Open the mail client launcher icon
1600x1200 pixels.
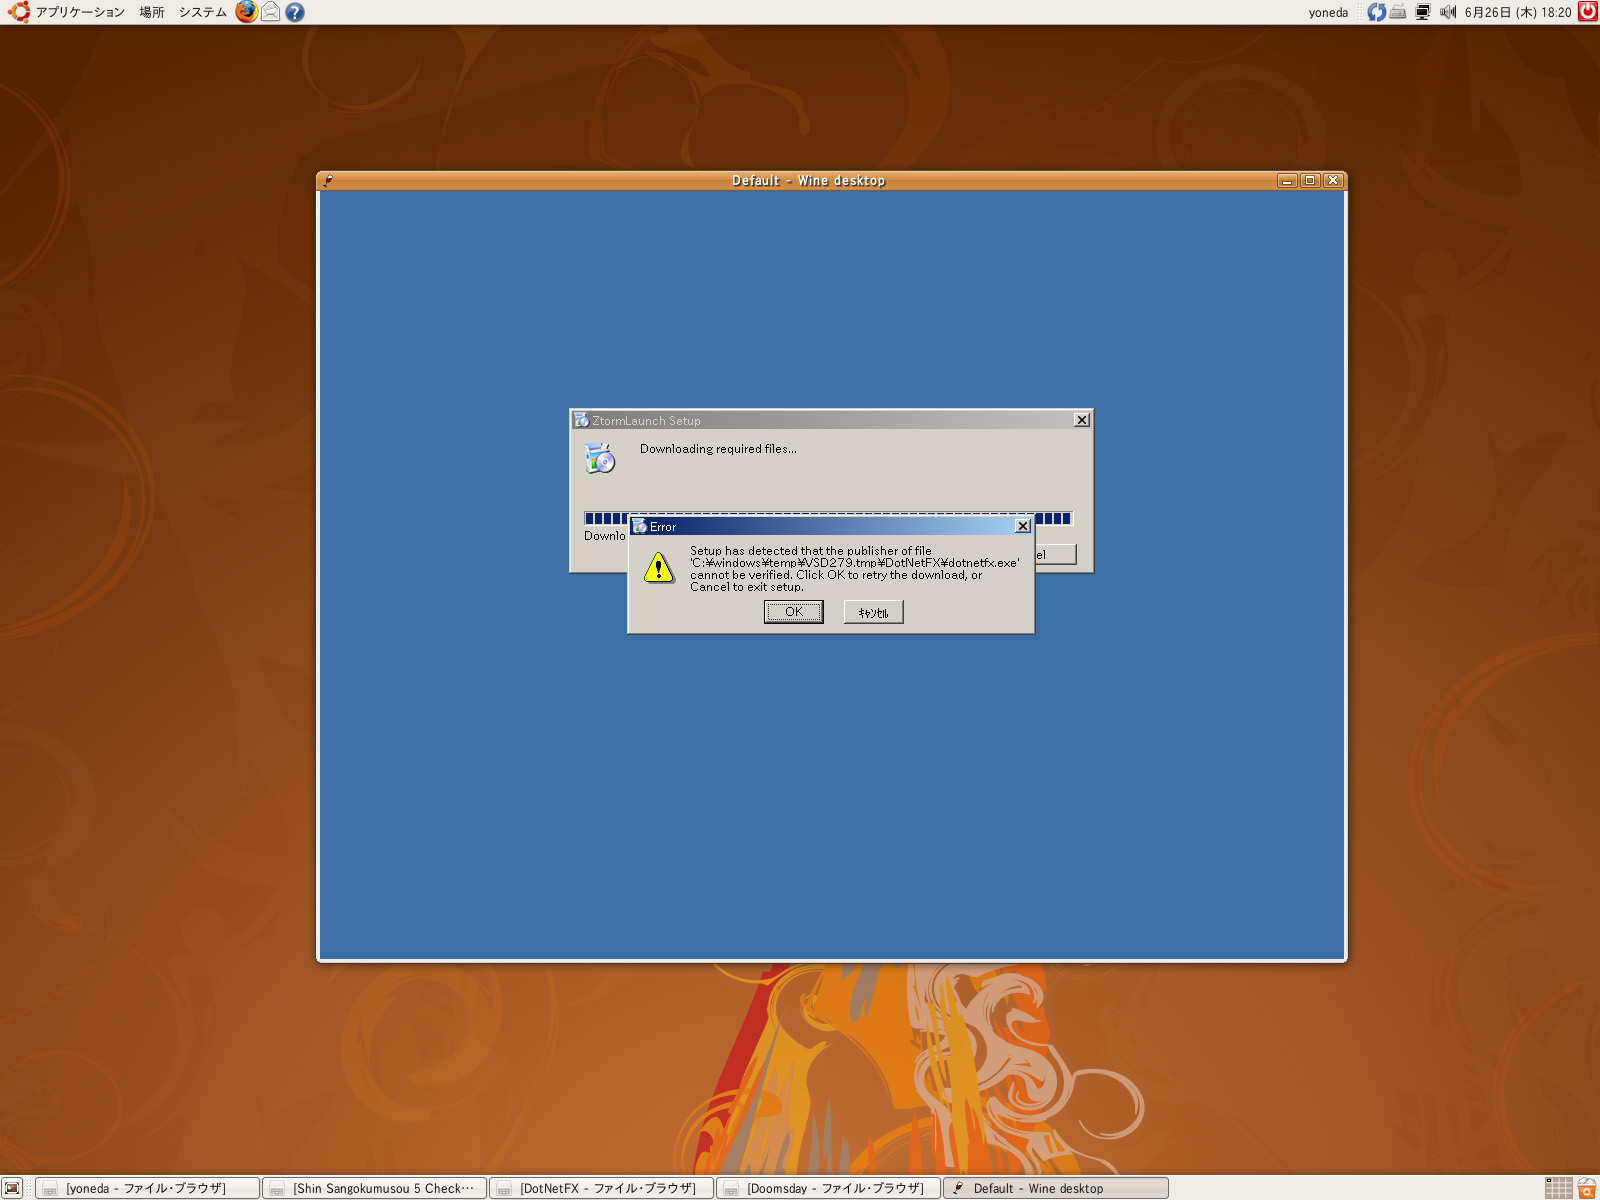271,12
